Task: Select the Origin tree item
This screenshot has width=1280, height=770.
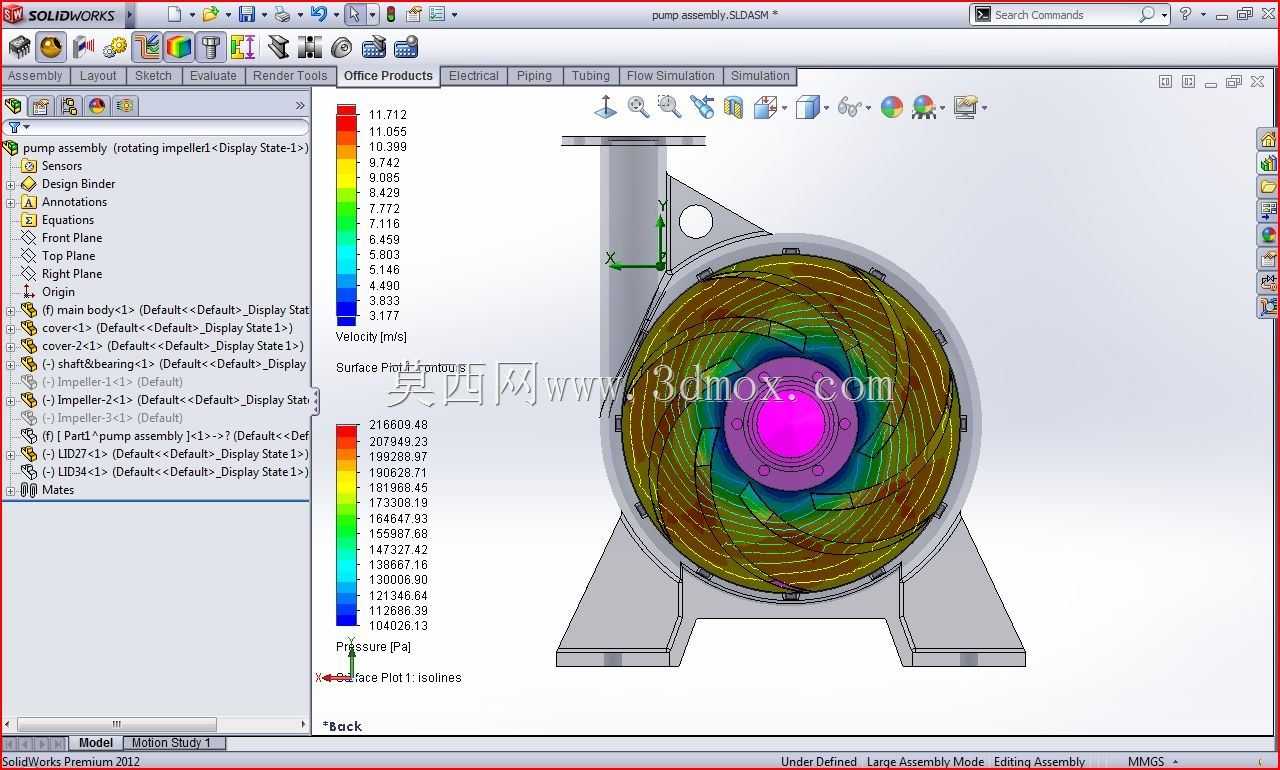Action: [58, 292]
